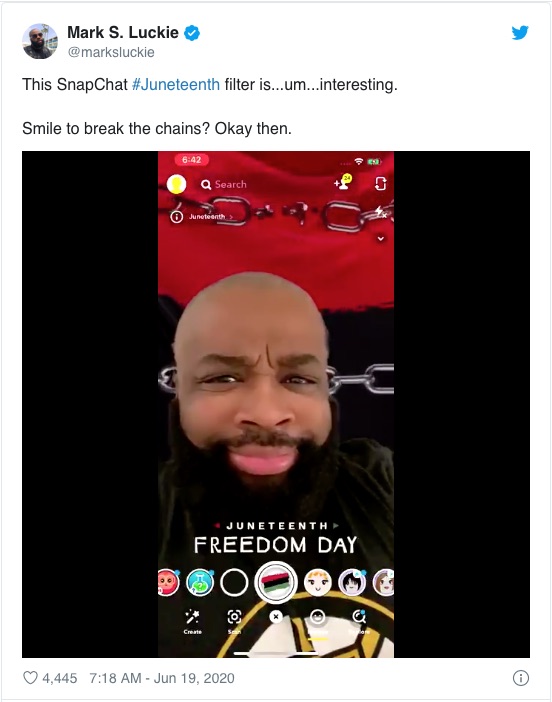552x702 pixels.
Task: Click the Twitter bird logo
Action: (520, 33)
